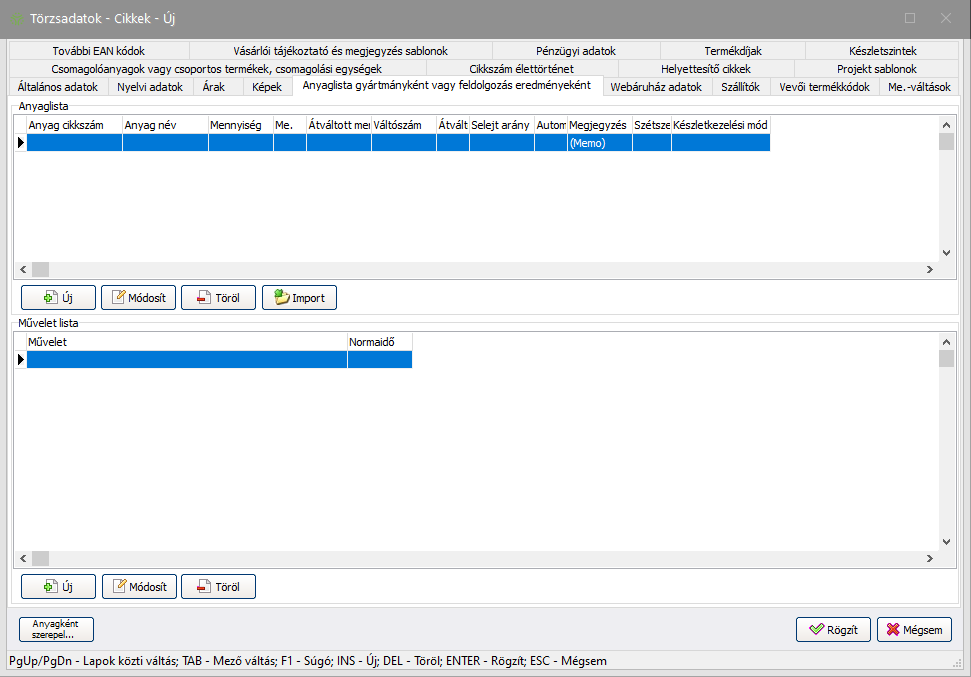This screenshot has width=971, height=677.
Task: Switch to Általános adatok tab
Action: click(x=58, y=87)
